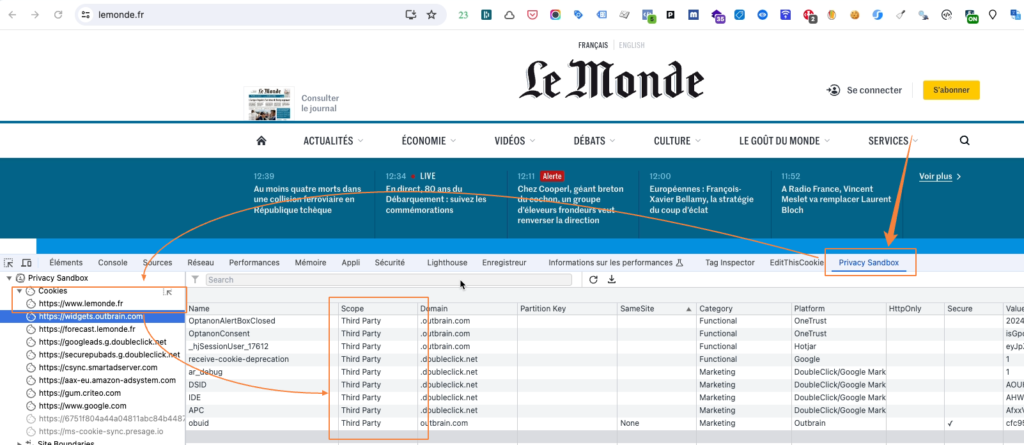Open the Le Monde home icon
The width and height of the screenshot is (1024, 445).
click(261, 140)
